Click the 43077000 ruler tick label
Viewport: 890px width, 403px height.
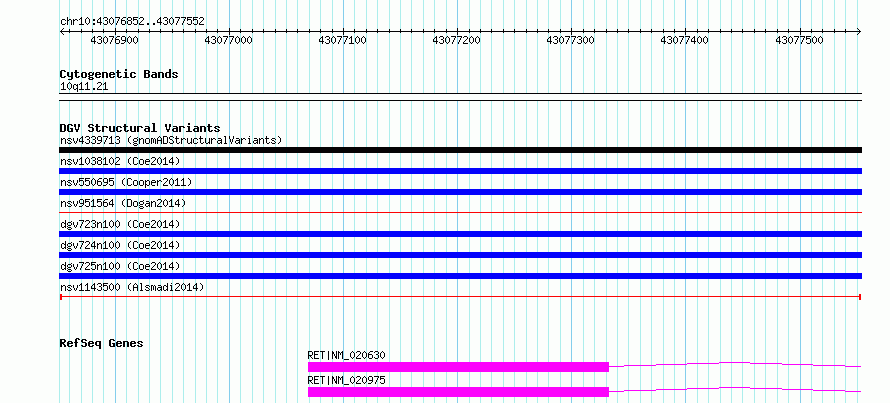[228, 40]
